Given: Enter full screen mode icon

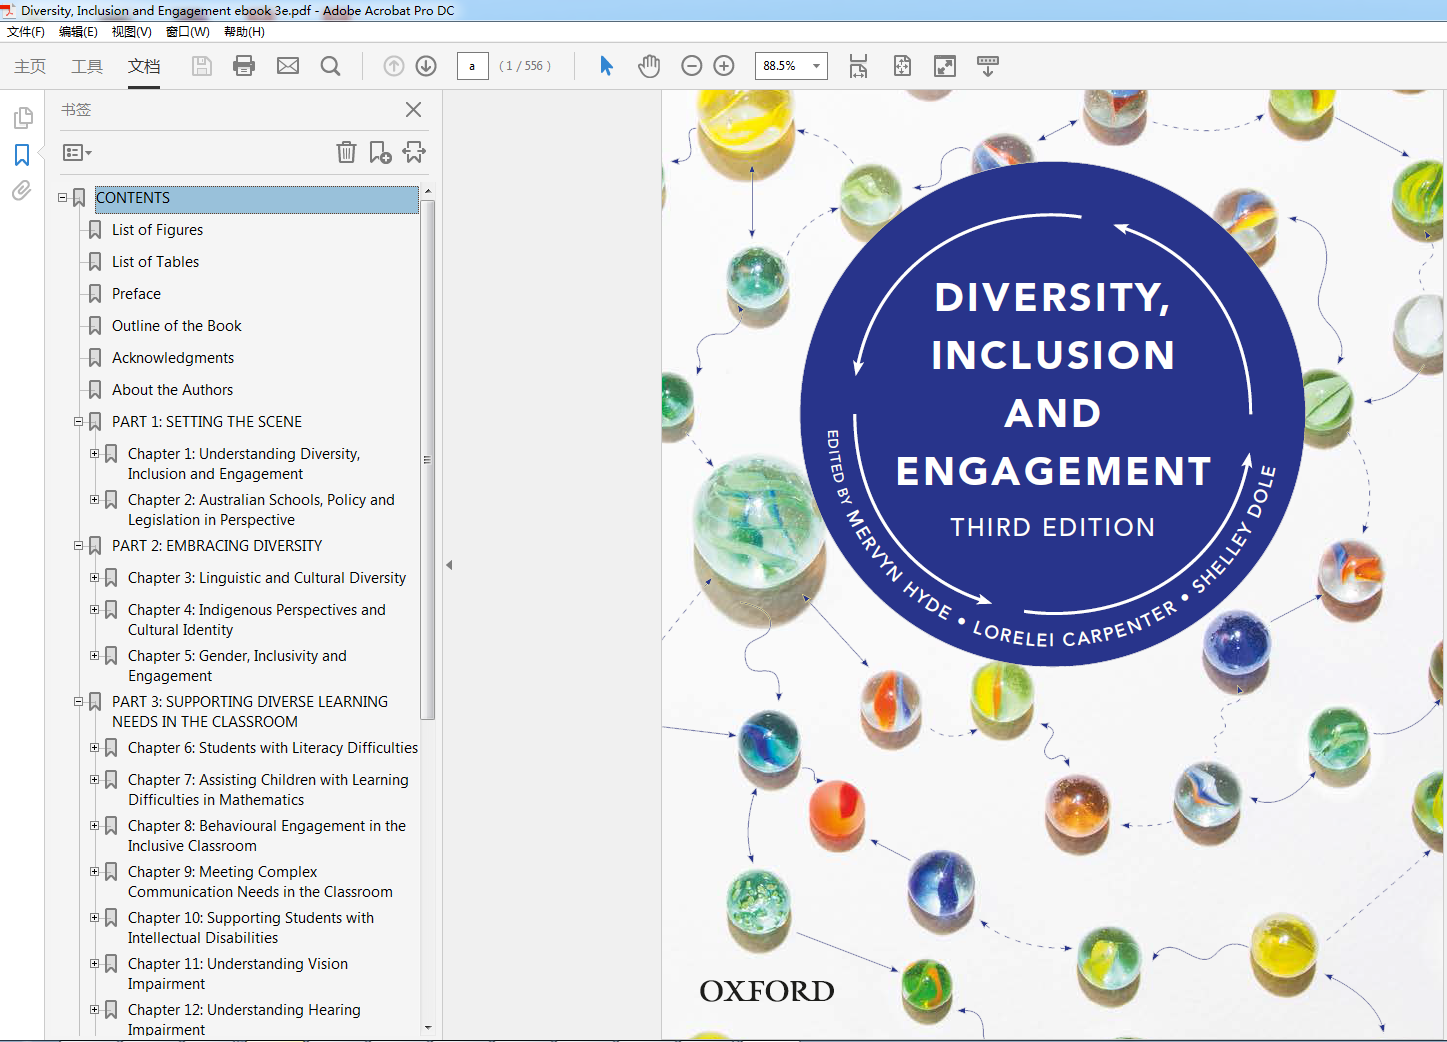Looking at the screenshot, I should pos(944,66).
